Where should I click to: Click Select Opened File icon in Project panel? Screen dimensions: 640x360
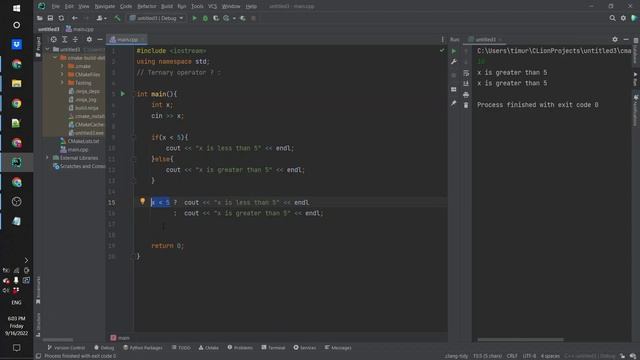click(53, 39)
